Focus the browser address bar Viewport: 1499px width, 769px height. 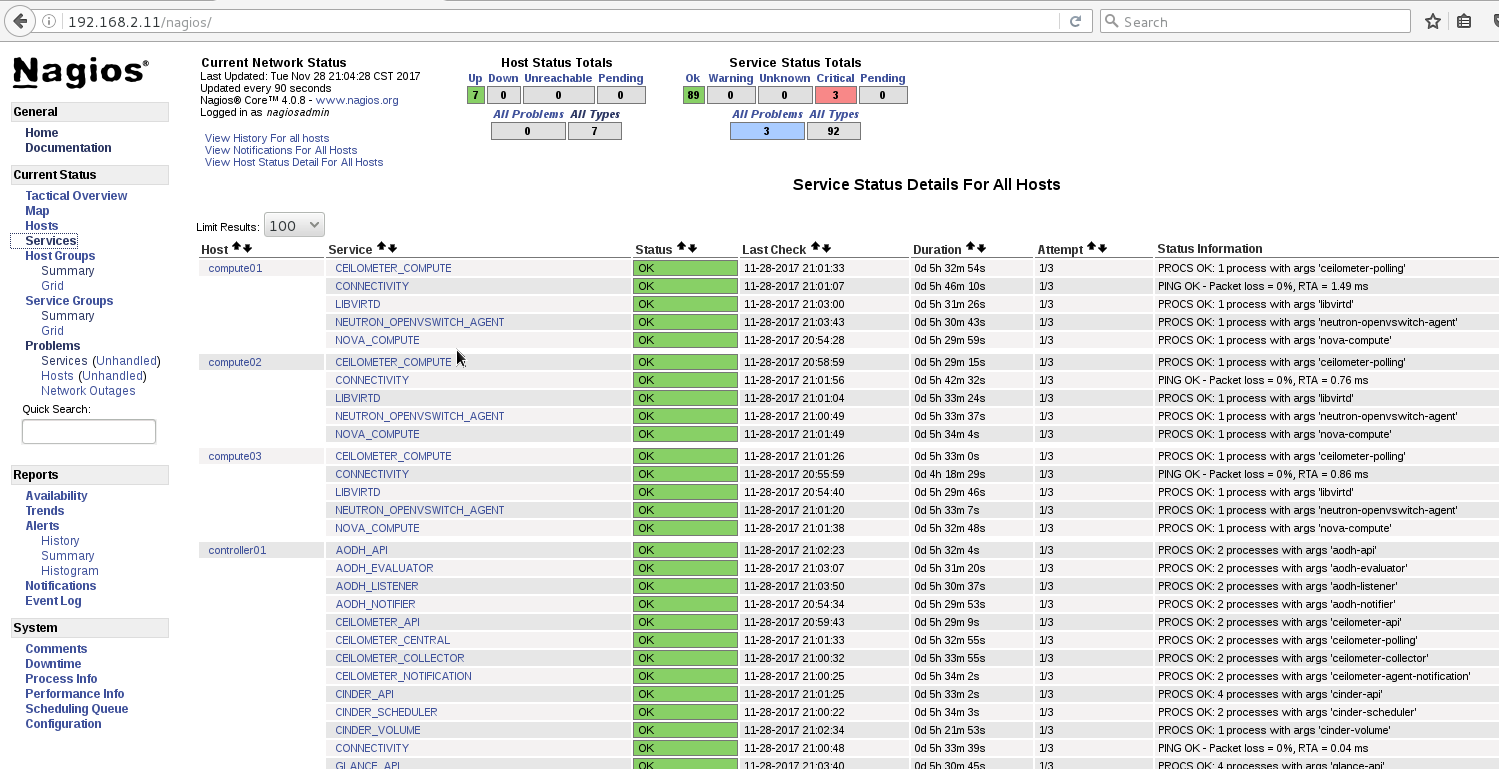pyautogui.click(x=560, y=21)
